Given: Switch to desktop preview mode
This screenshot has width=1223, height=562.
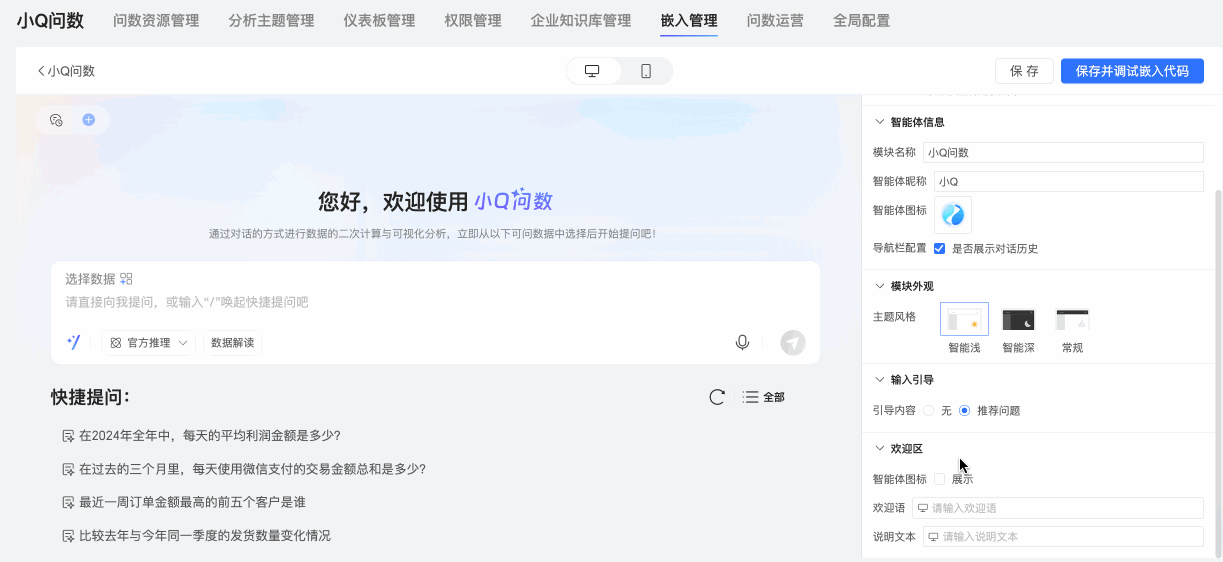Looking at the screenshot, I should tap(592, 71).
